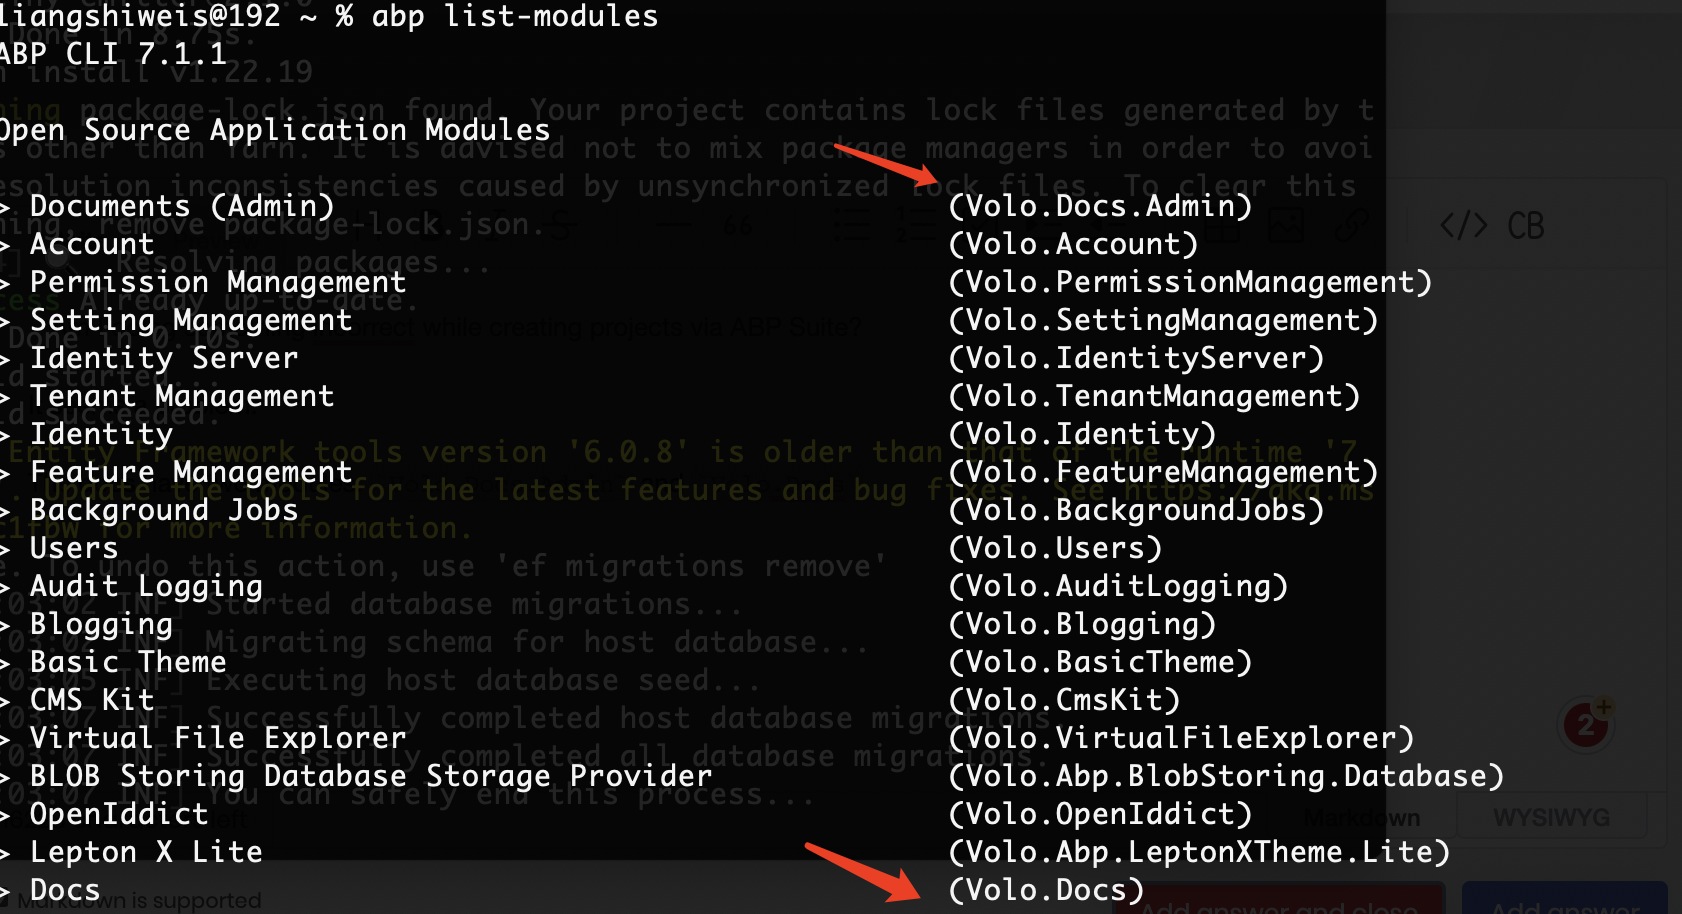
Task: Click the insert link icon
Action: pyautogui.click(x=1350, y=226)
